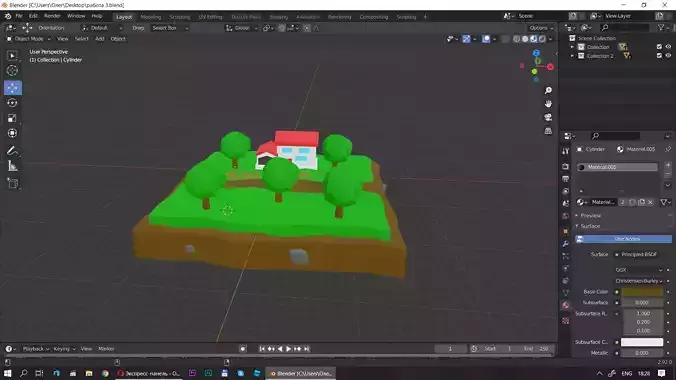The width and height of the screenshot is (676, 380).
Task: Play the animation forward
Action: click(288, 349)
